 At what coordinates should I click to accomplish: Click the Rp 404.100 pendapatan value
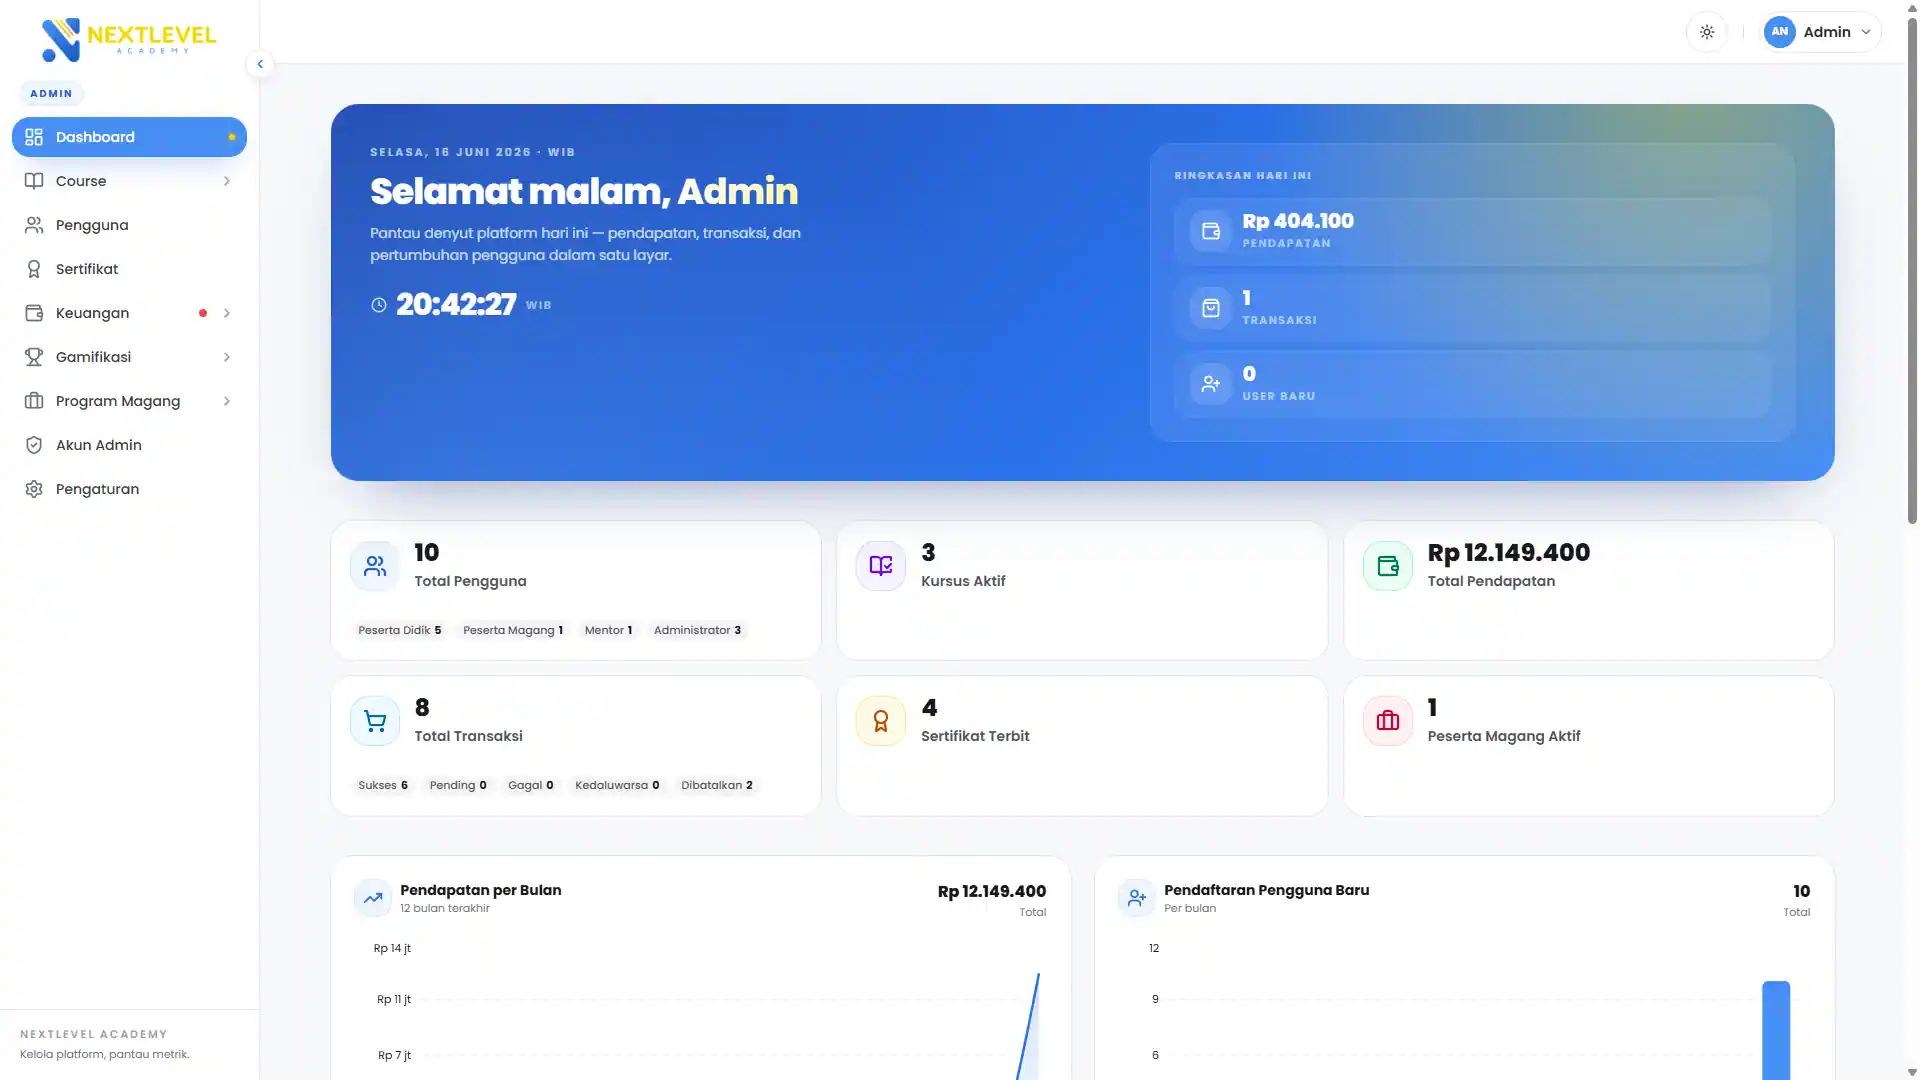1298,221
